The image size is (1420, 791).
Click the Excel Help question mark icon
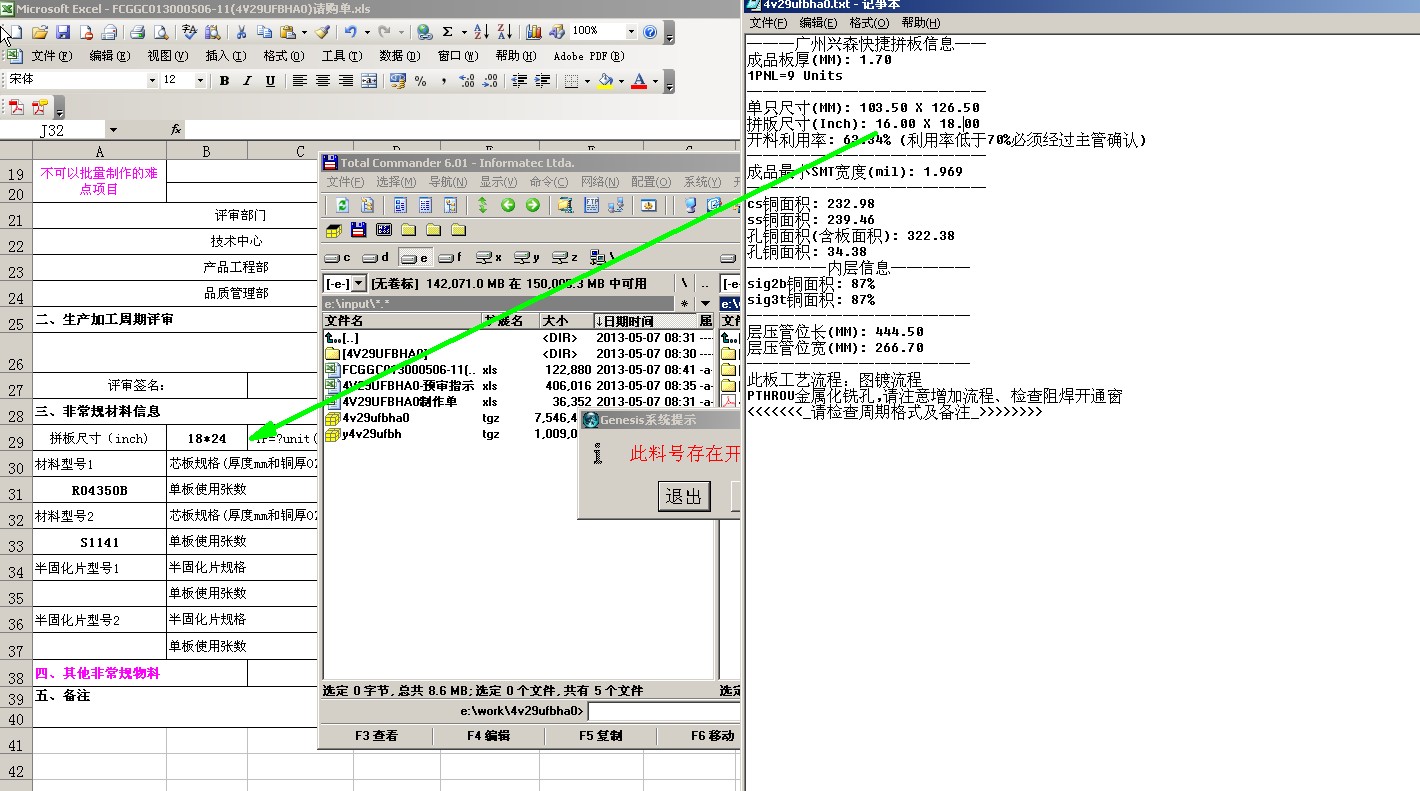click(x=651, y=32)
